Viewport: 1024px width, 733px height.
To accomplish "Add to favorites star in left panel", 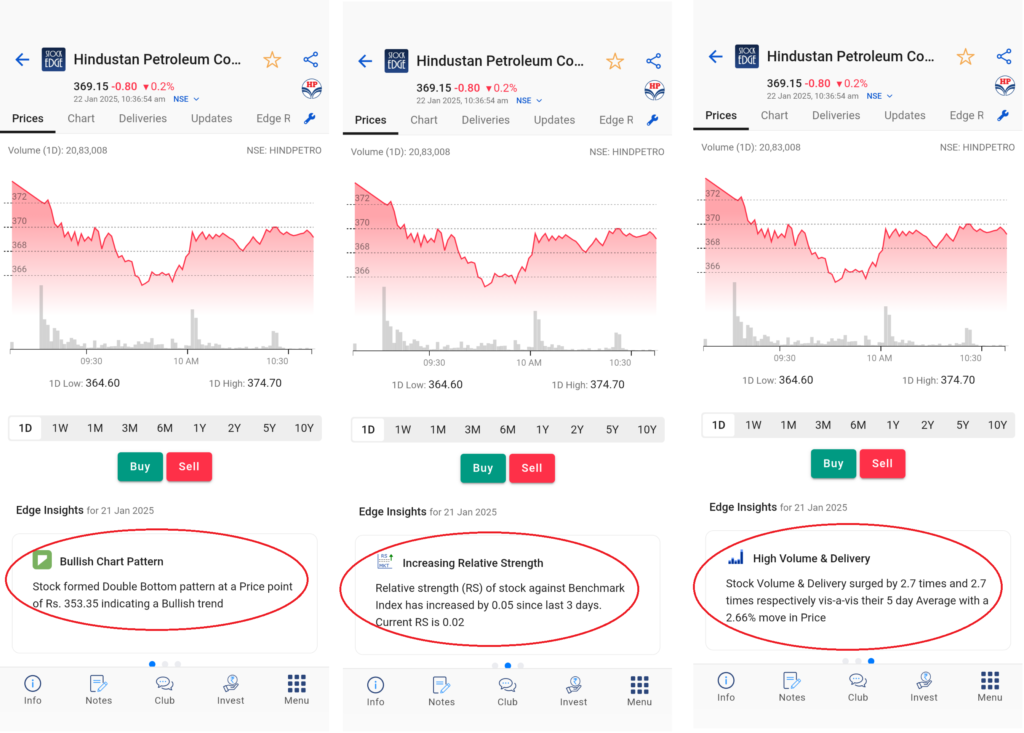I will click(x=272, y=60).
